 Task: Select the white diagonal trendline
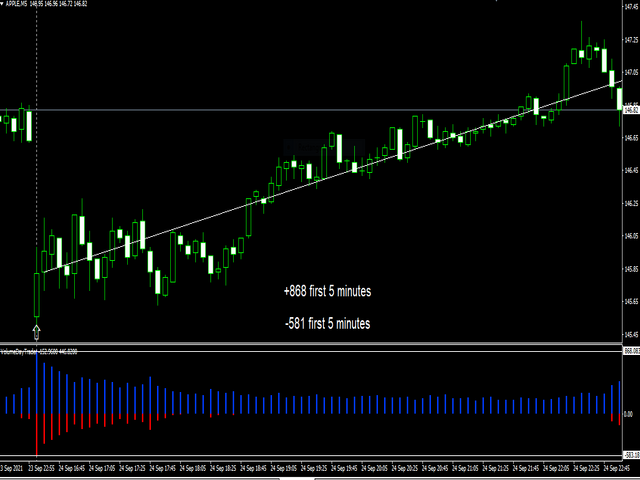point(332,176)
